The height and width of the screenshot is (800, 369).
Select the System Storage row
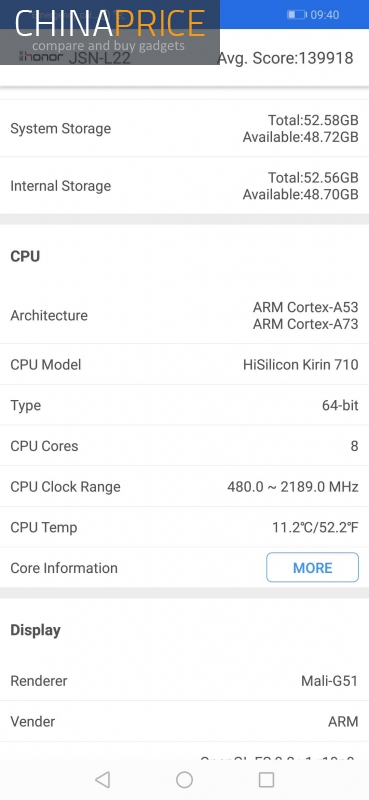coord(184,129)
